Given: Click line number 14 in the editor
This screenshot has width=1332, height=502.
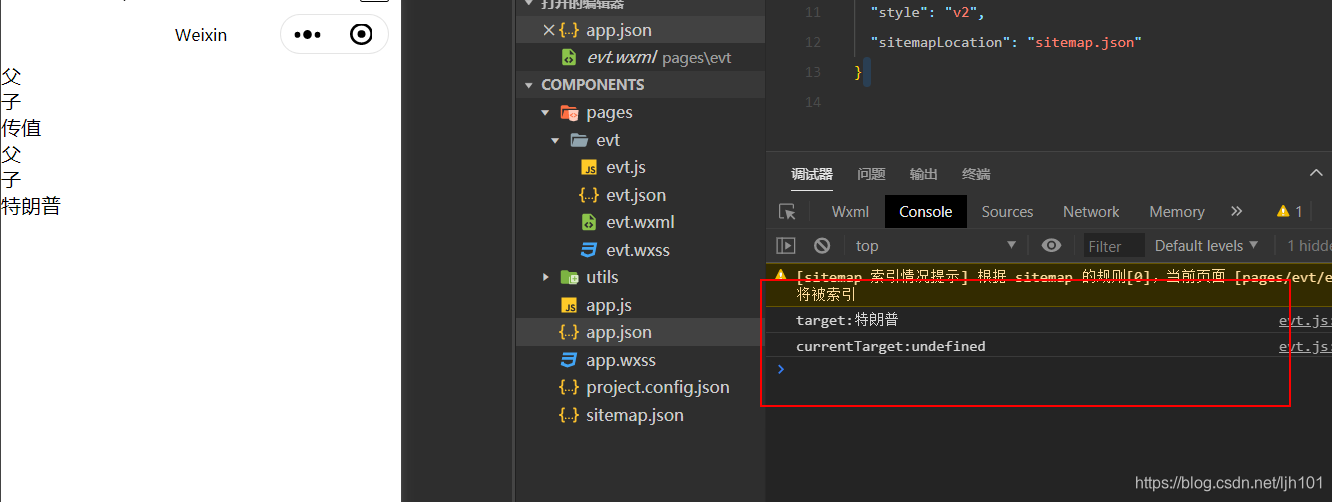Looking at the screenshot, I should [811, 102].
